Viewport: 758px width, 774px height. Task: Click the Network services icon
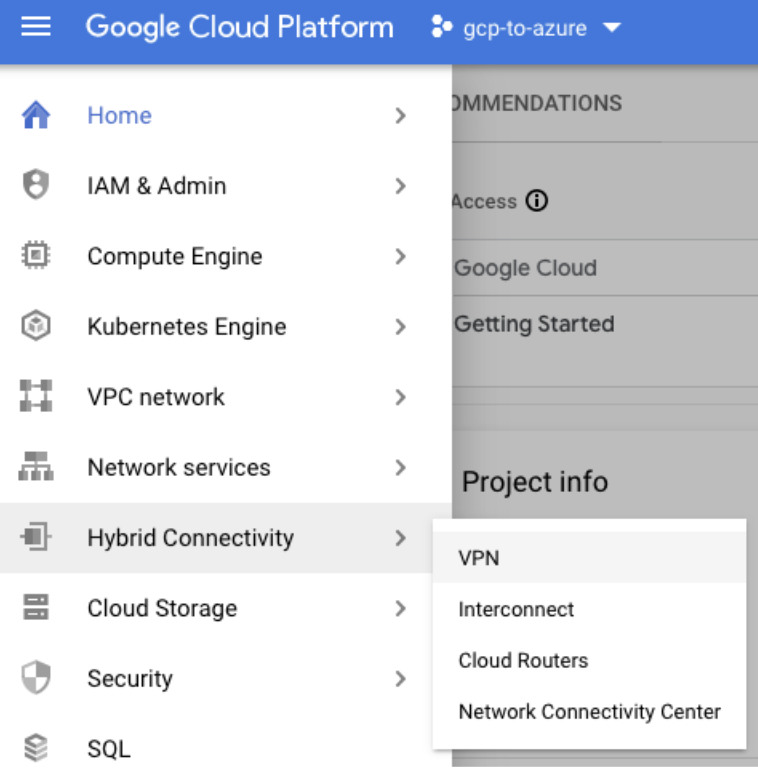pos(36,467)
